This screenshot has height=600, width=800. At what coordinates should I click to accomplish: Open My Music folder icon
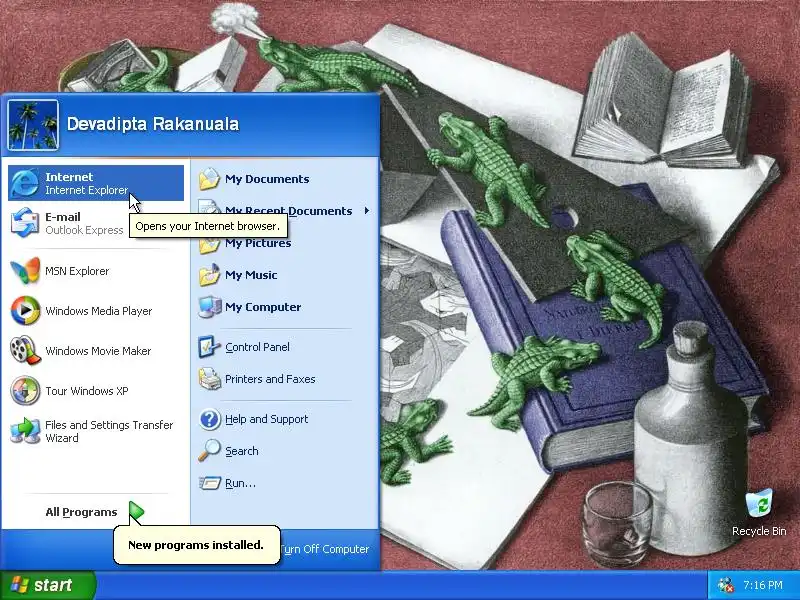(x=209, y=275)
